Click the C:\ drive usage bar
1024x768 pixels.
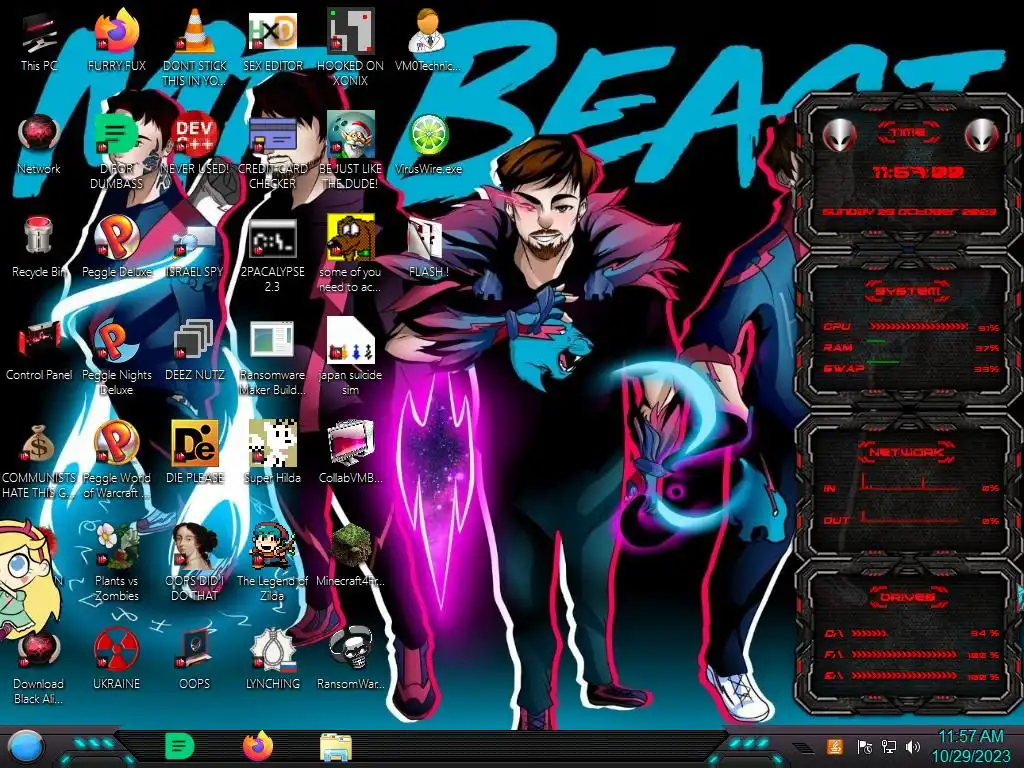click(869, 633)
